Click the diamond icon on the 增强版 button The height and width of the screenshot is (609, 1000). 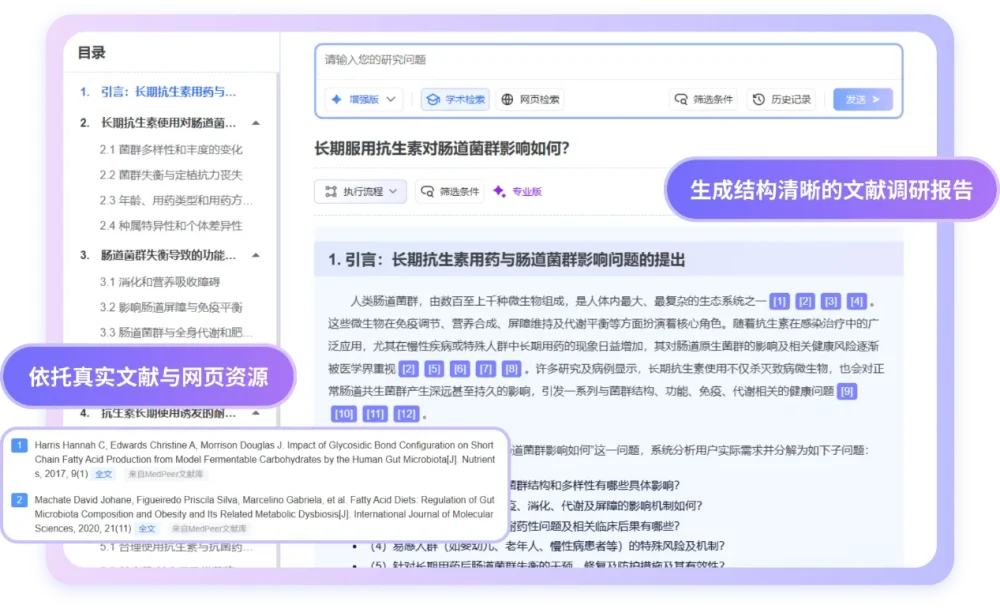click(x=335, y=100)
